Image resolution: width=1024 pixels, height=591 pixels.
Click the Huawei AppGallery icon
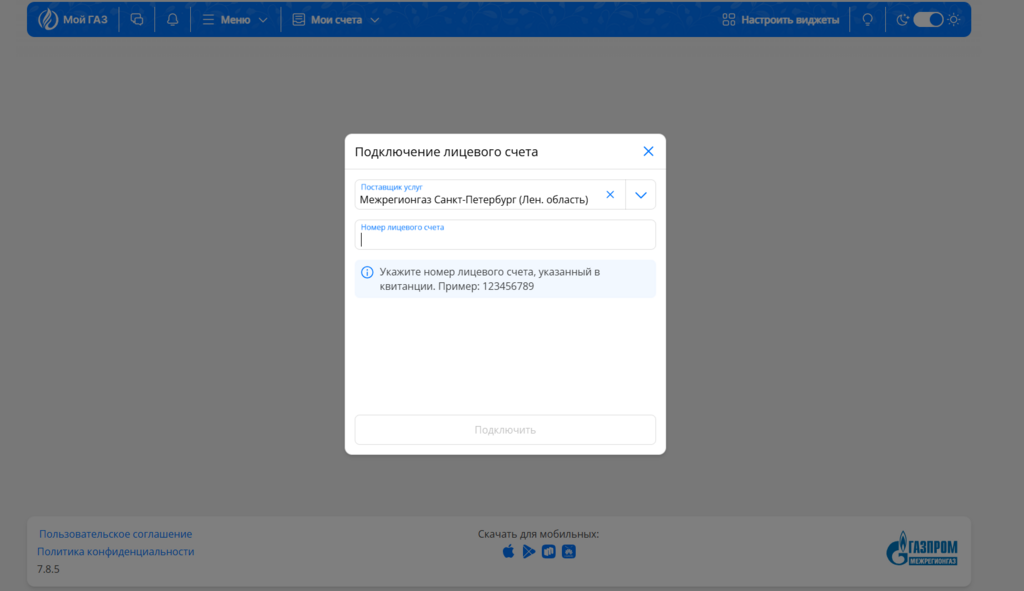(569, 551)
